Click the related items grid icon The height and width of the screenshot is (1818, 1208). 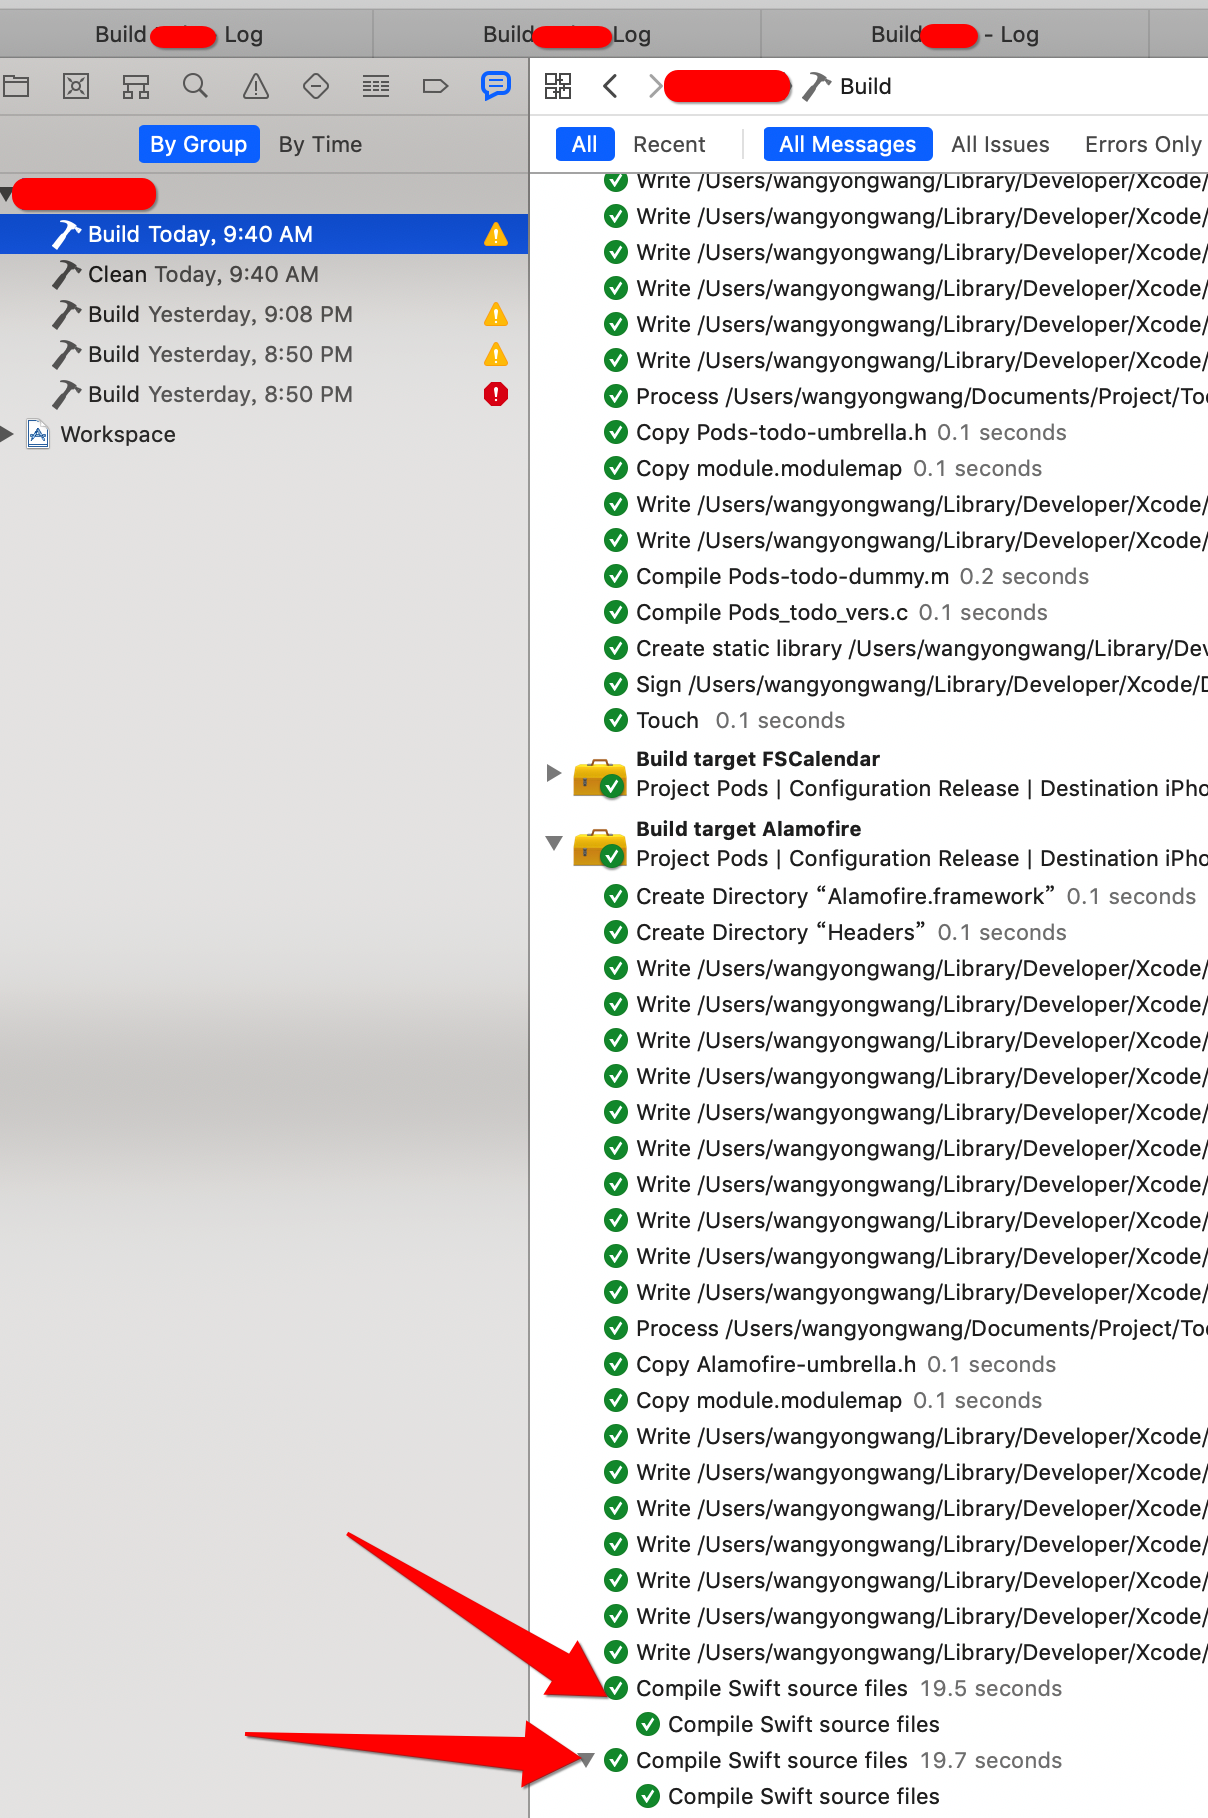(x=558, y=86)
